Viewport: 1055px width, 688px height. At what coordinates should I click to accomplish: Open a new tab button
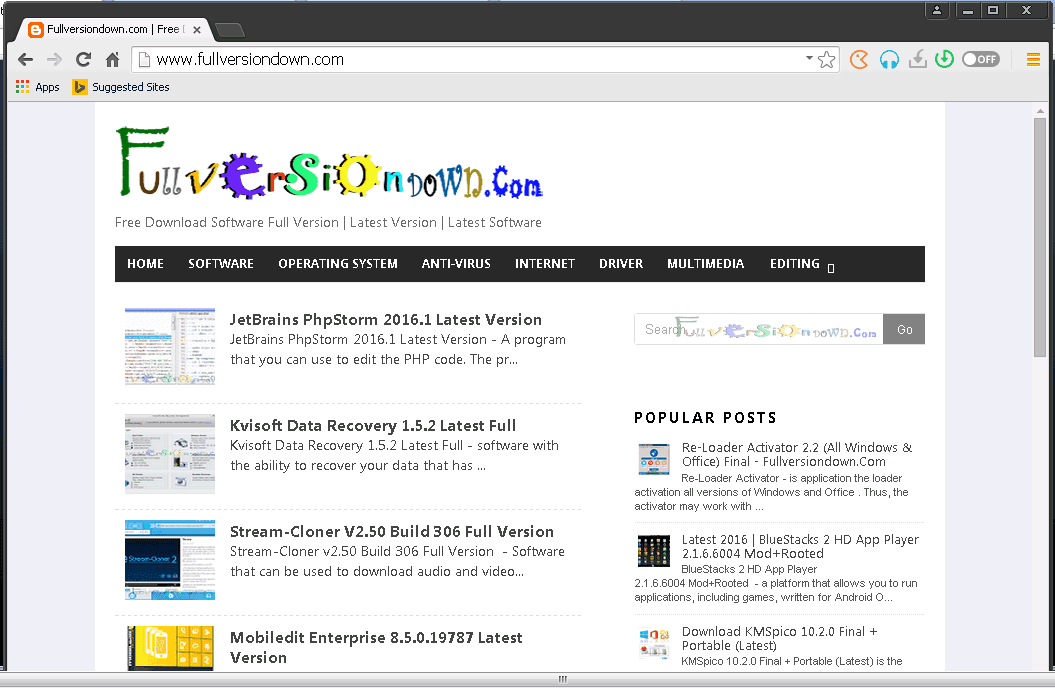[x=230, y=30]
